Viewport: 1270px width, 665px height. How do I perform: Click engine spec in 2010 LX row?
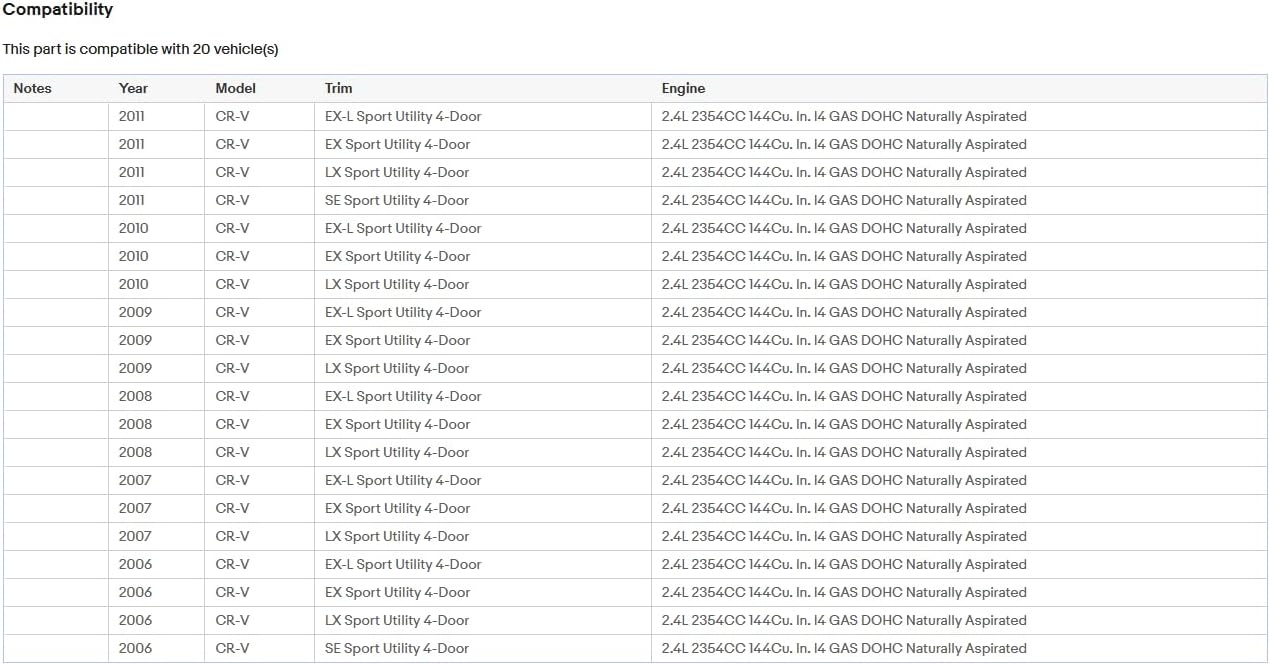[x=844, y=284]
